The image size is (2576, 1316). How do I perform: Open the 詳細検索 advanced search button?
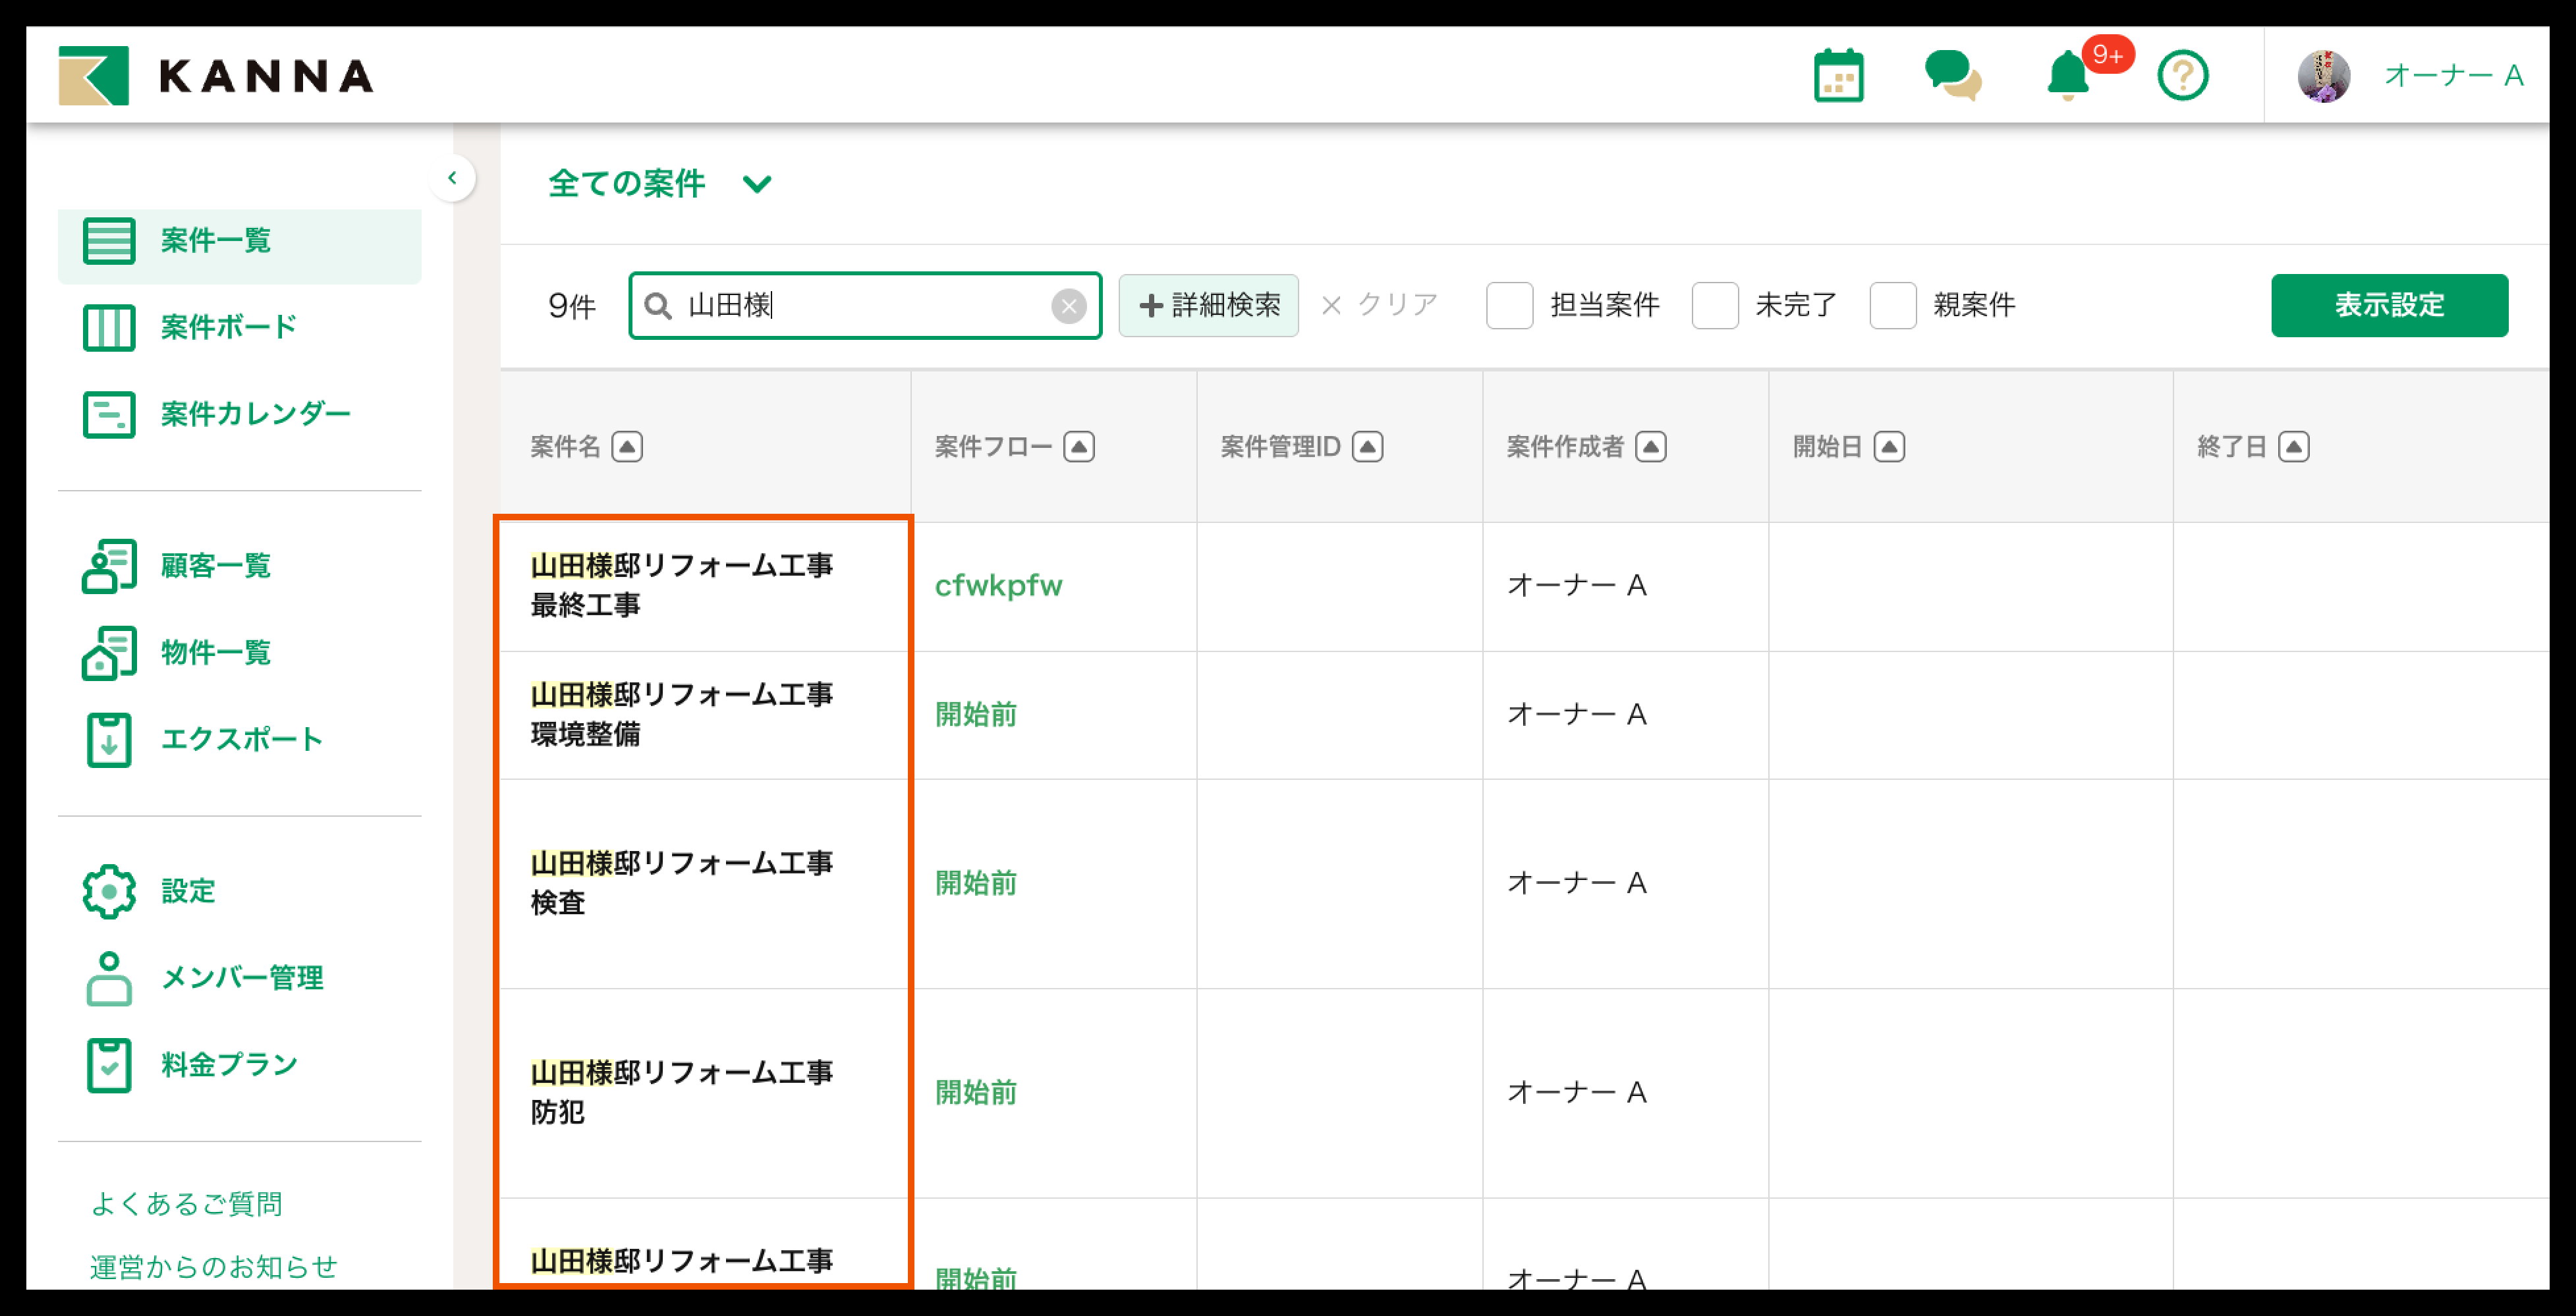[1208, 306]
